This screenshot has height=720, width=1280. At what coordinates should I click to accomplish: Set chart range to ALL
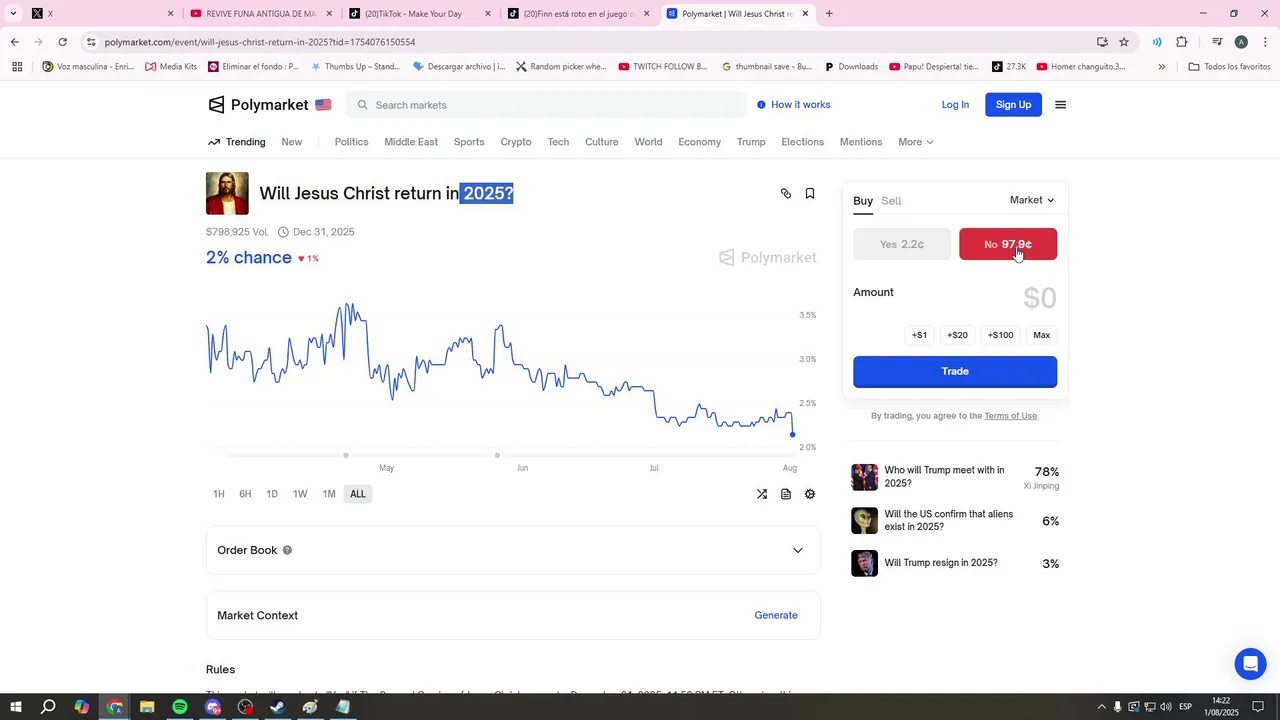[x=358, y=494]
